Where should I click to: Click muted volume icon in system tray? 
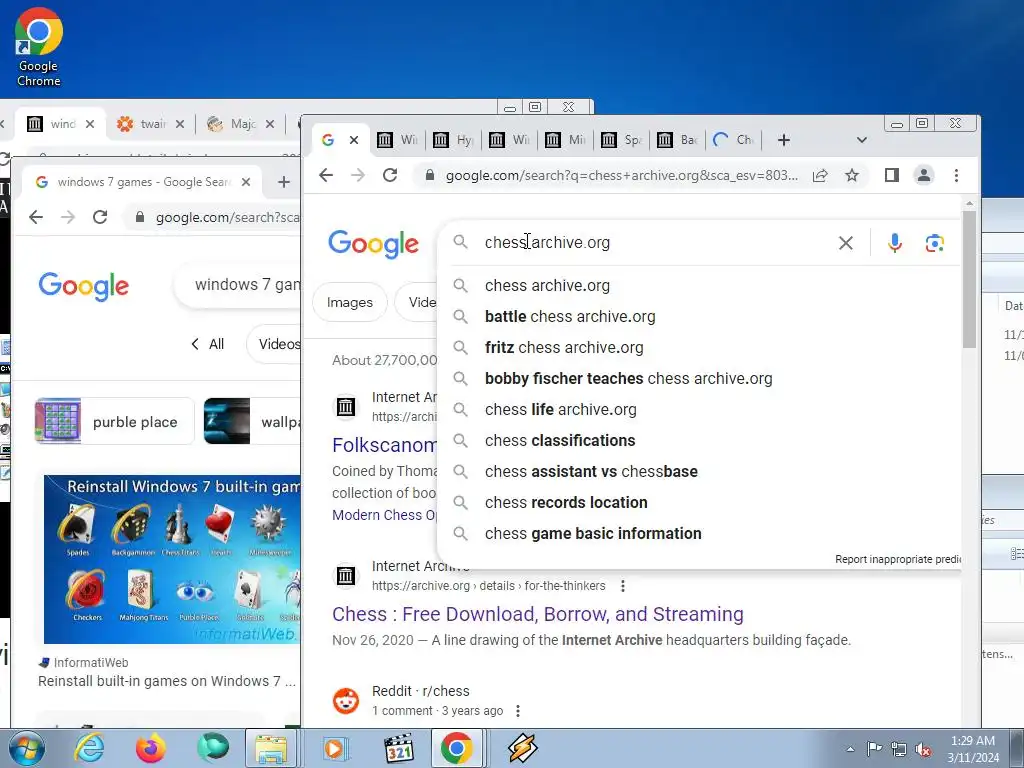922,749
